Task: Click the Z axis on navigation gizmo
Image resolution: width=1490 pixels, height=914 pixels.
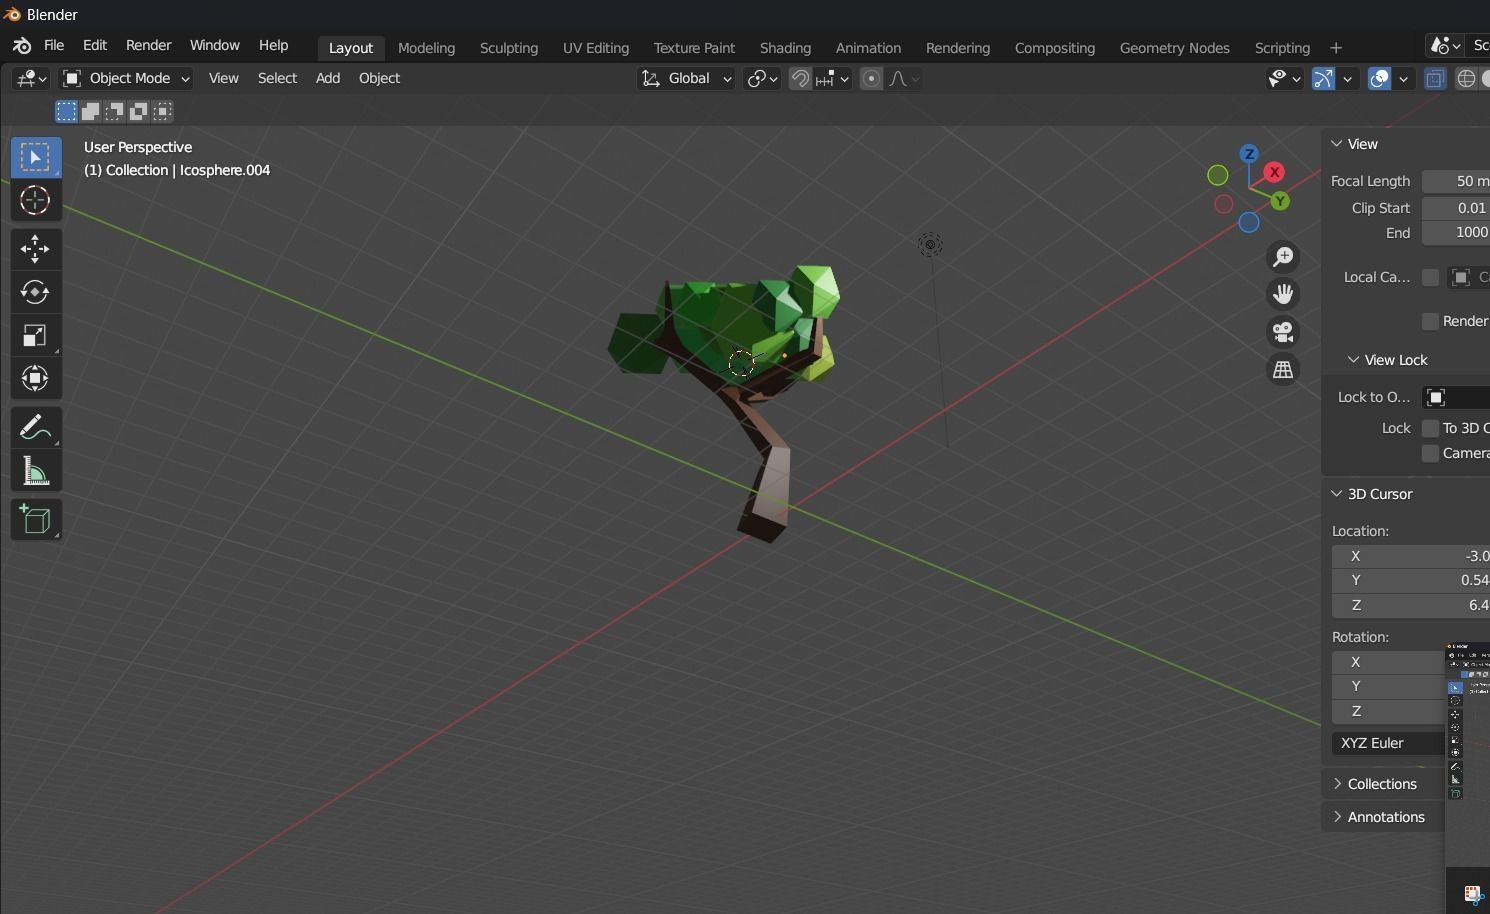Action: [x=1249, y=154]
